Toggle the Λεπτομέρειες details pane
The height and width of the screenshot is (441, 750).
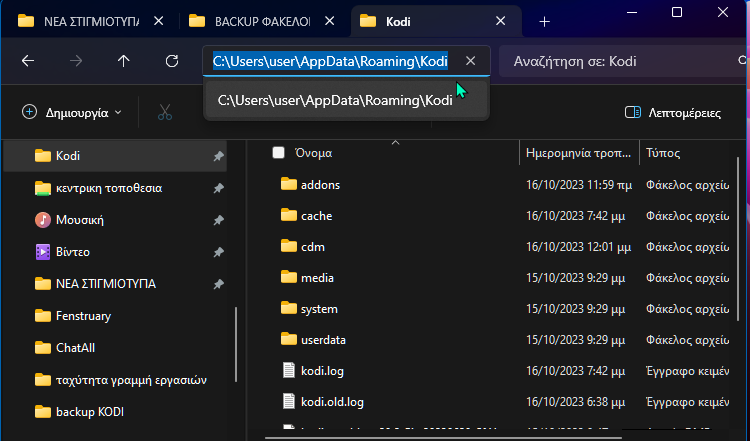tap(673, 113)
